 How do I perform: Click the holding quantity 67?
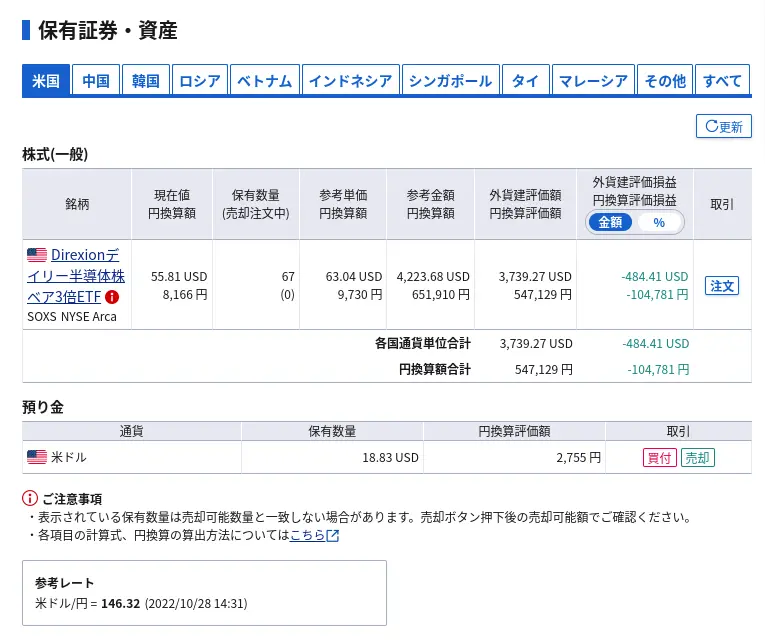click(x=288, y=277)
